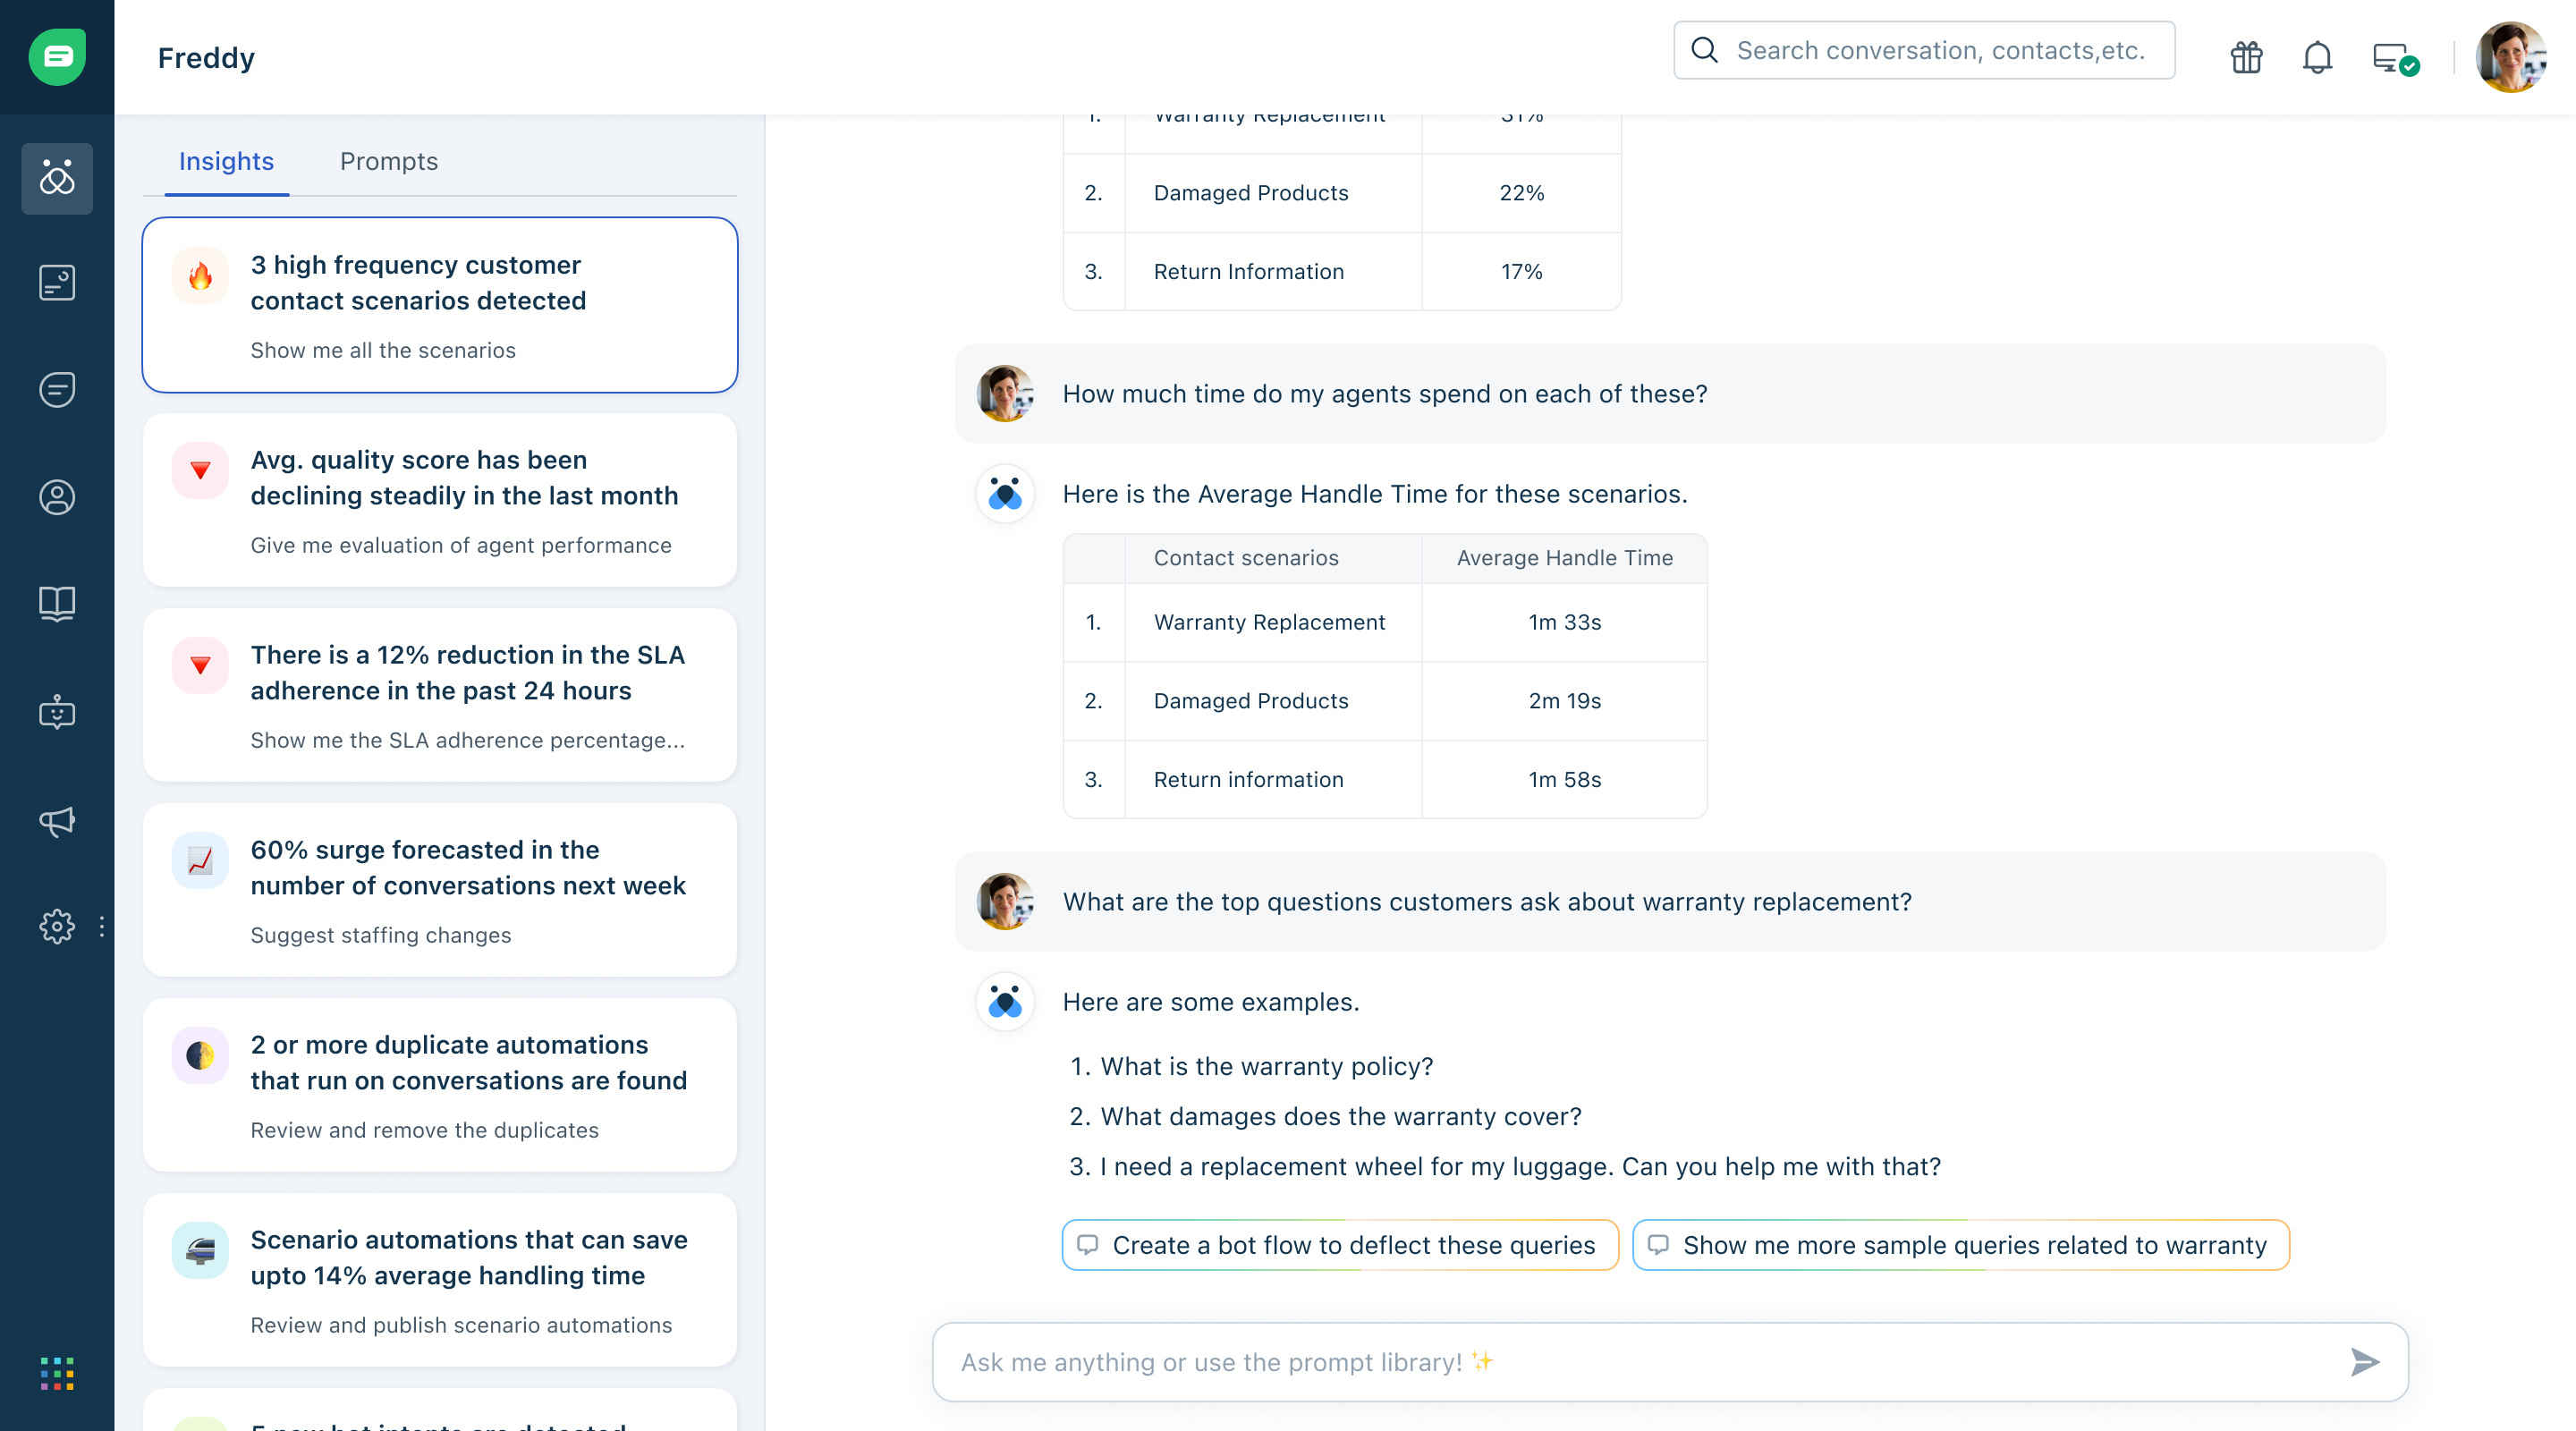Open the Tickets panel from the sidebar
The image size is (2576, 1431).
coord(57,282)
